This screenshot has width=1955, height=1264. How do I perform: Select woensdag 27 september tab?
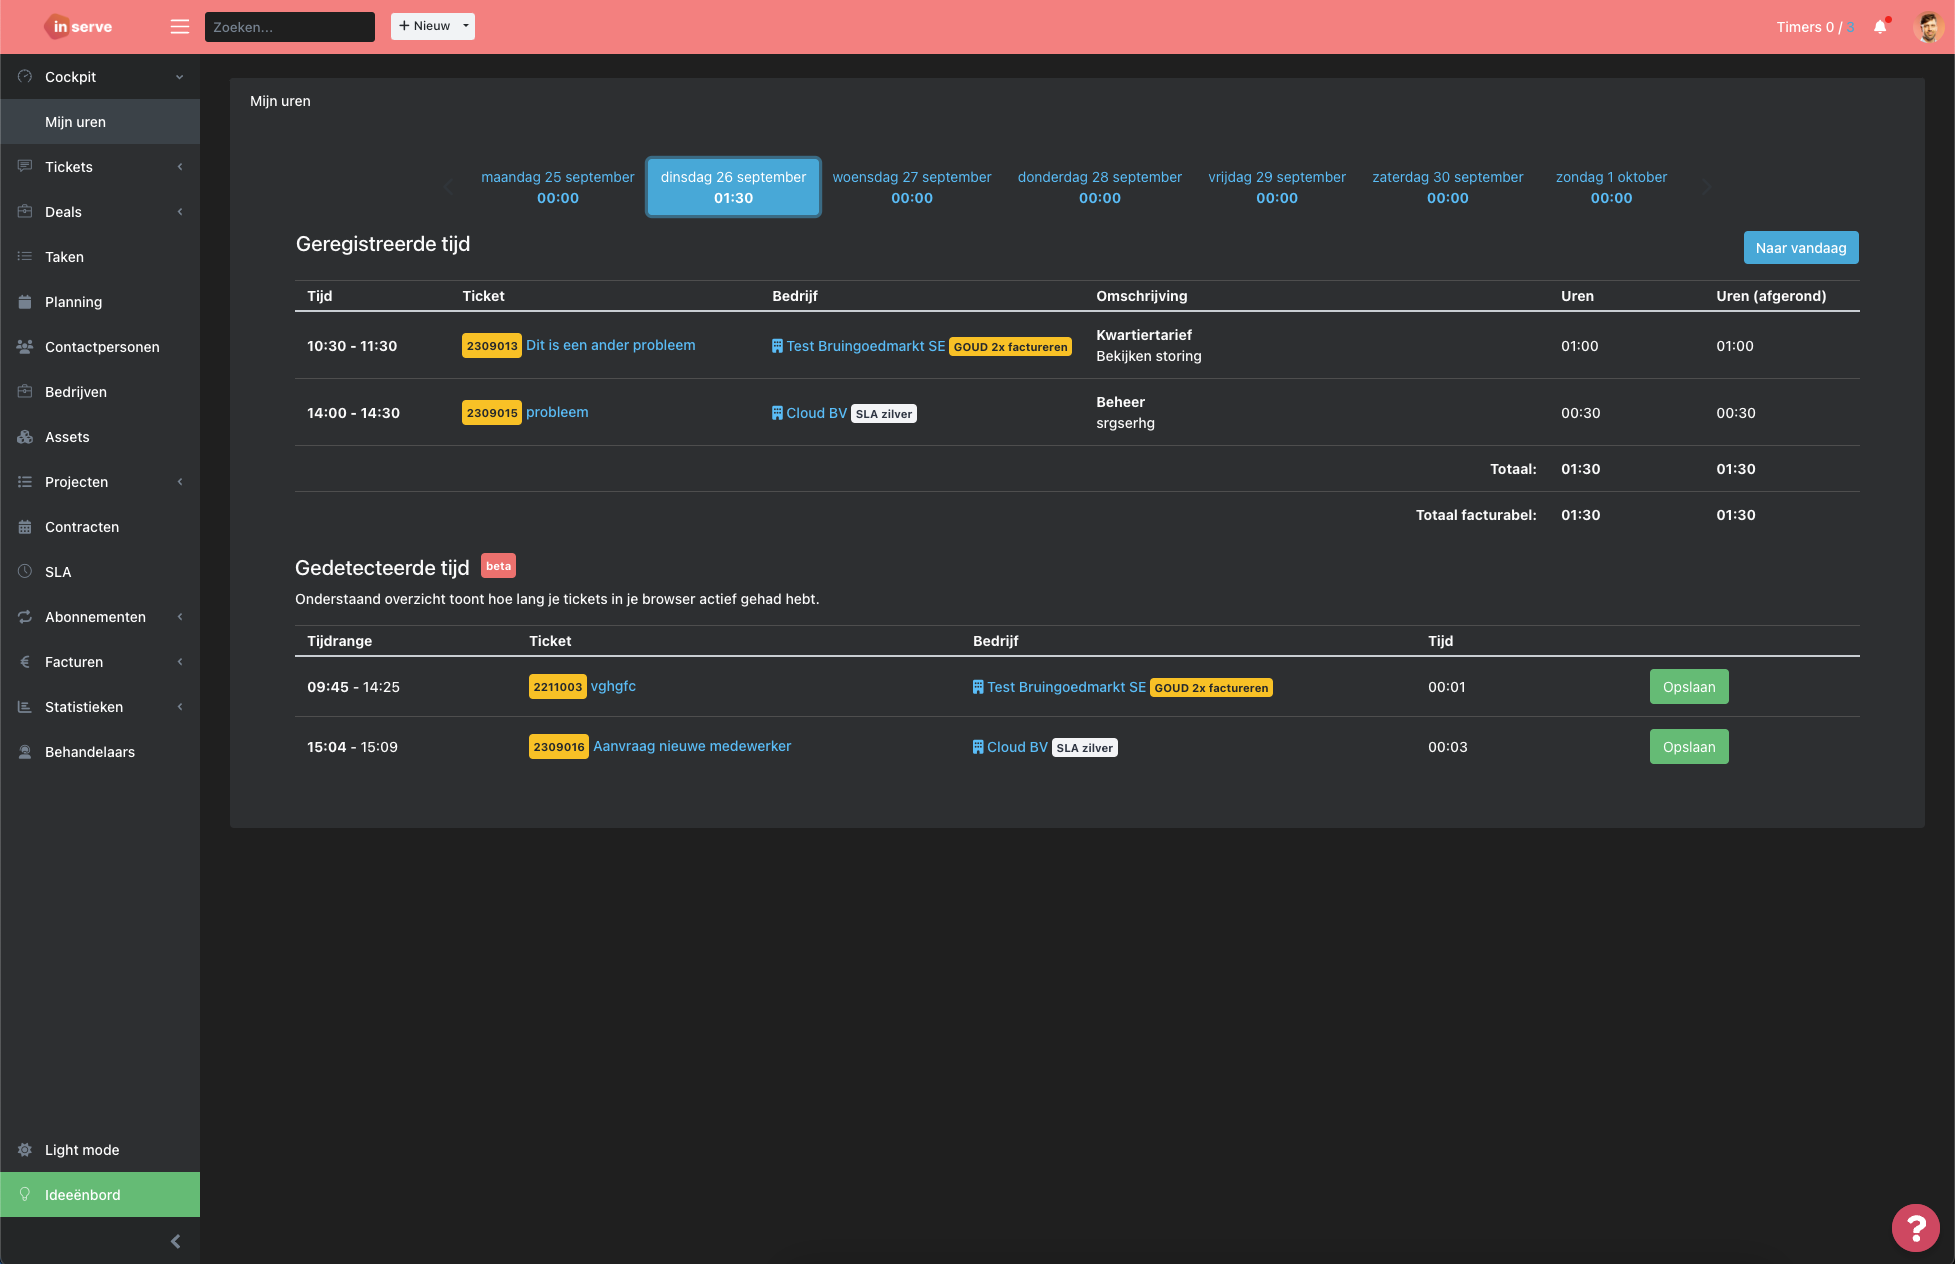tap(911, 187)
